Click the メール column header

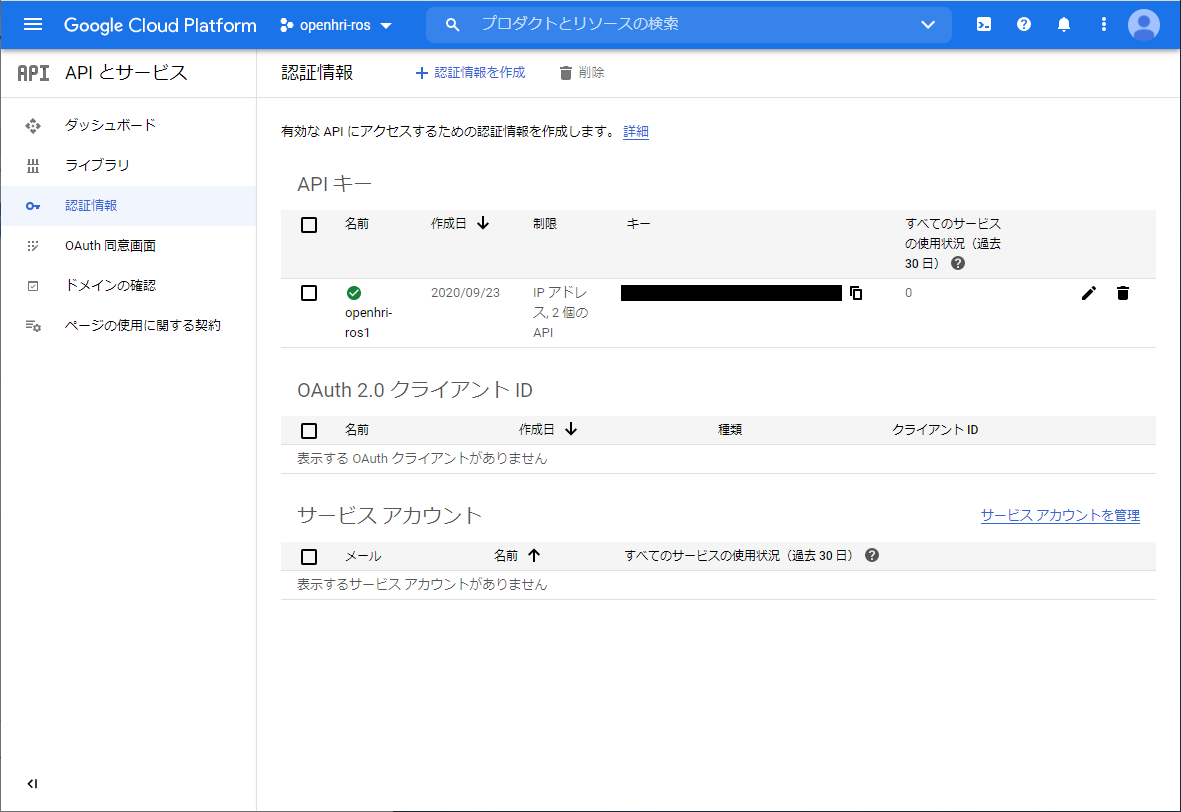point(363,556)
